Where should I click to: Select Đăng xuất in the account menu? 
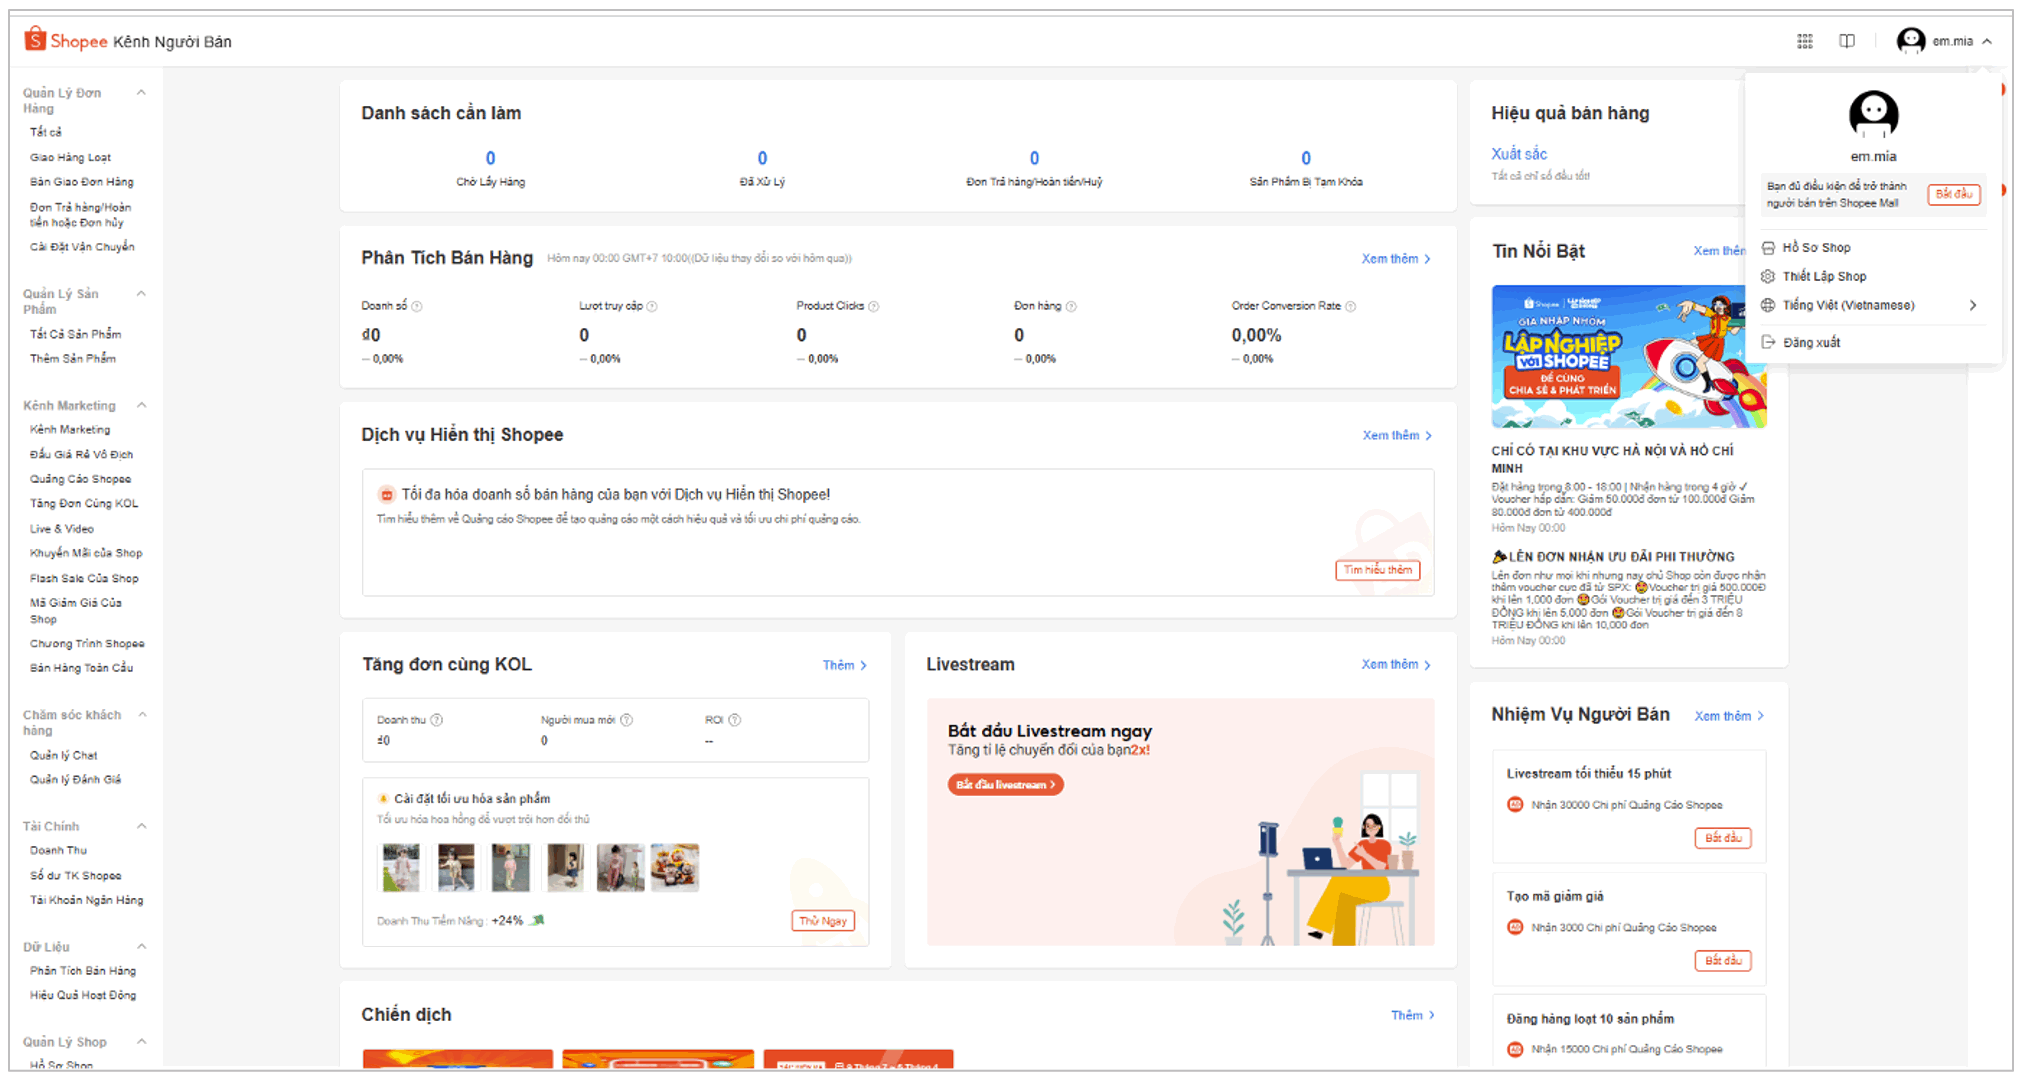(x=1810, y=341)
